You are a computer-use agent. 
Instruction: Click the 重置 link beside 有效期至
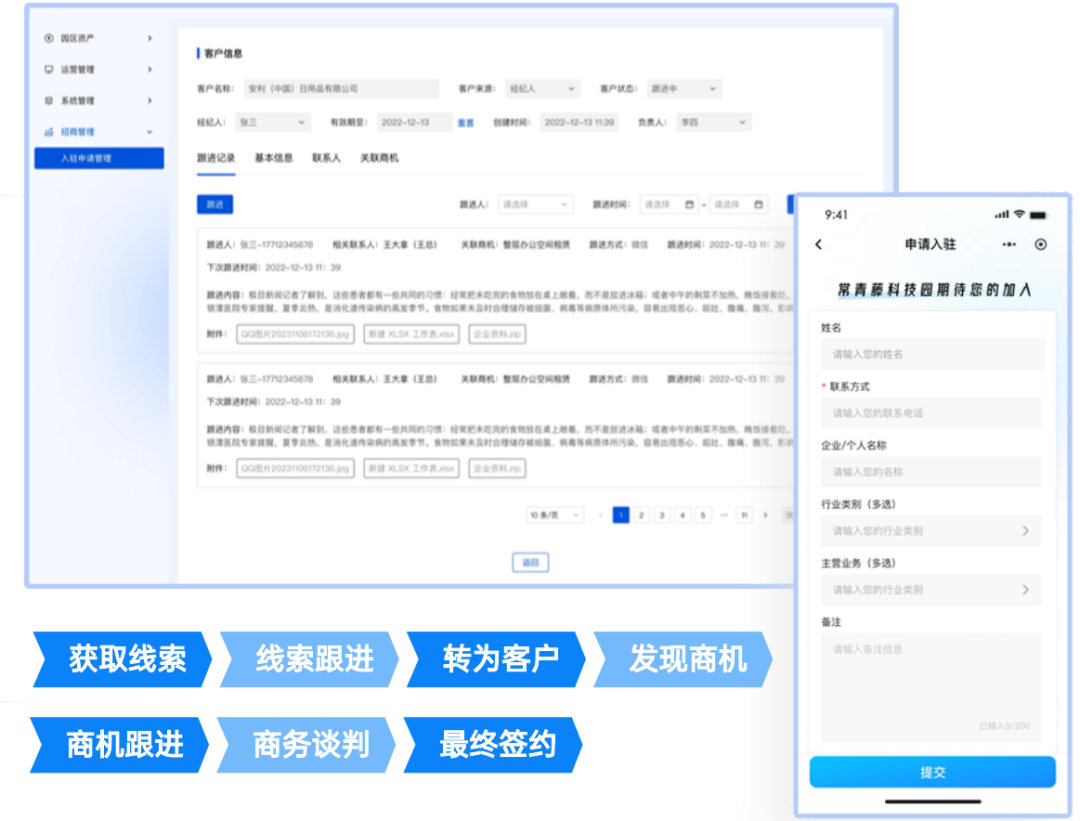pos(466,123)
